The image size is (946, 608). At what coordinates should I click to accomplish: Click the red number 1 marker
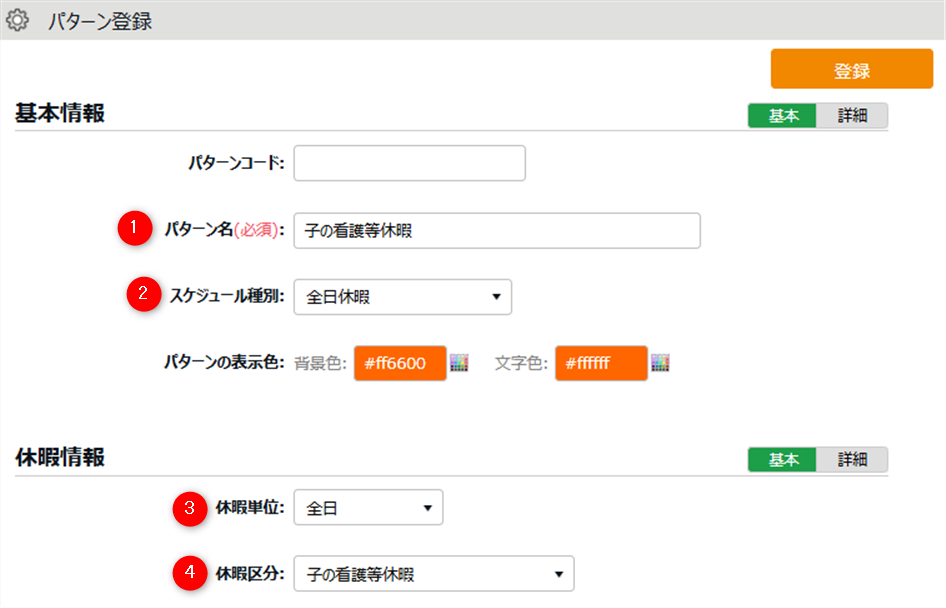(x=134, y=229)
